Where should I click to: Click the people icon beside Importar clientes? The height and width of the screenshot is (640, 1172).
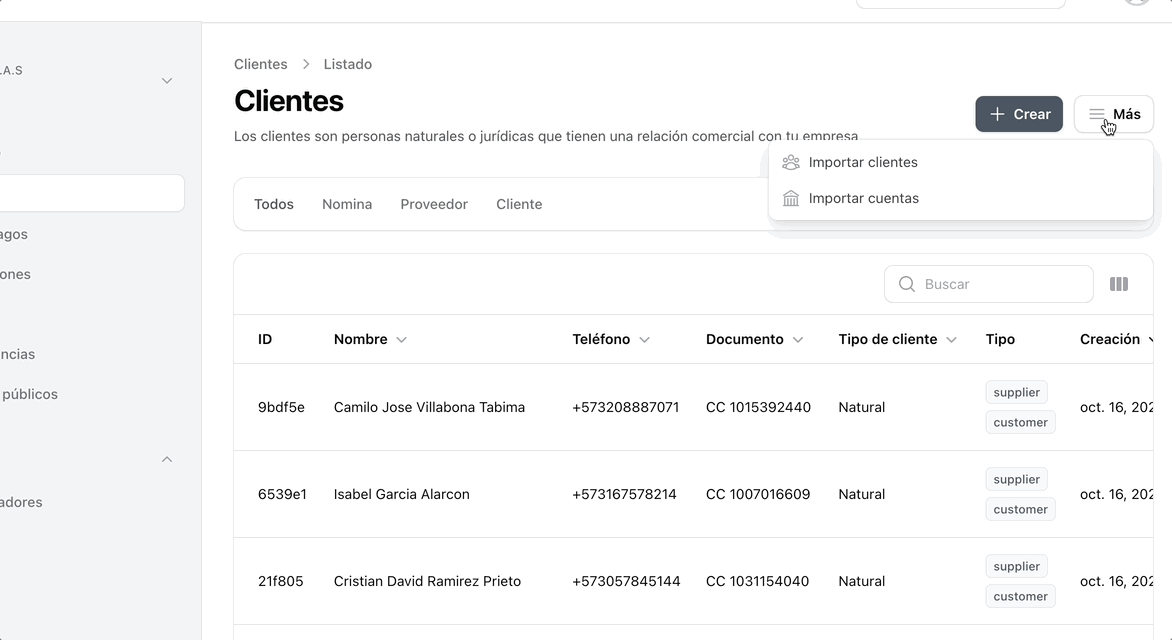click(790, 162)
